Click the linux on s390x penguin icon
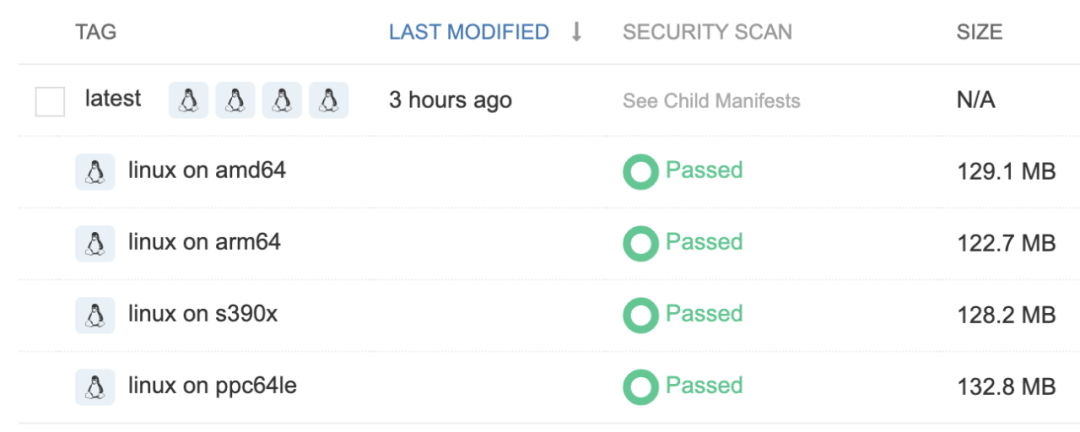Viewport: 1080px width, 432px height. 95,315
